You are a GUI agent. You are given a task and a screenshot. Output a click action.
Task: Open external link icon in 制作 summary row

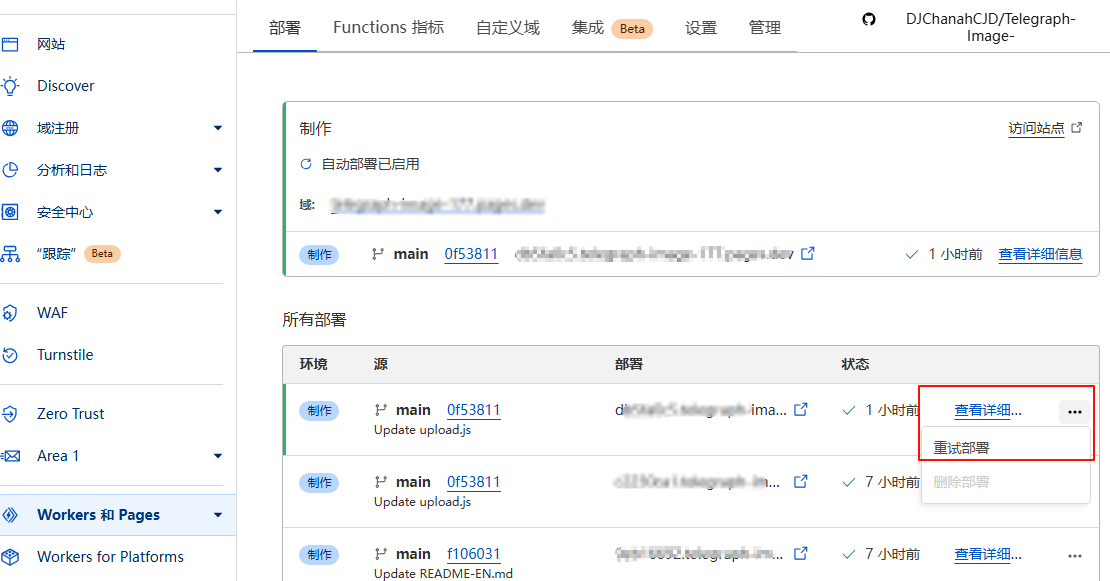coord(808,253)
